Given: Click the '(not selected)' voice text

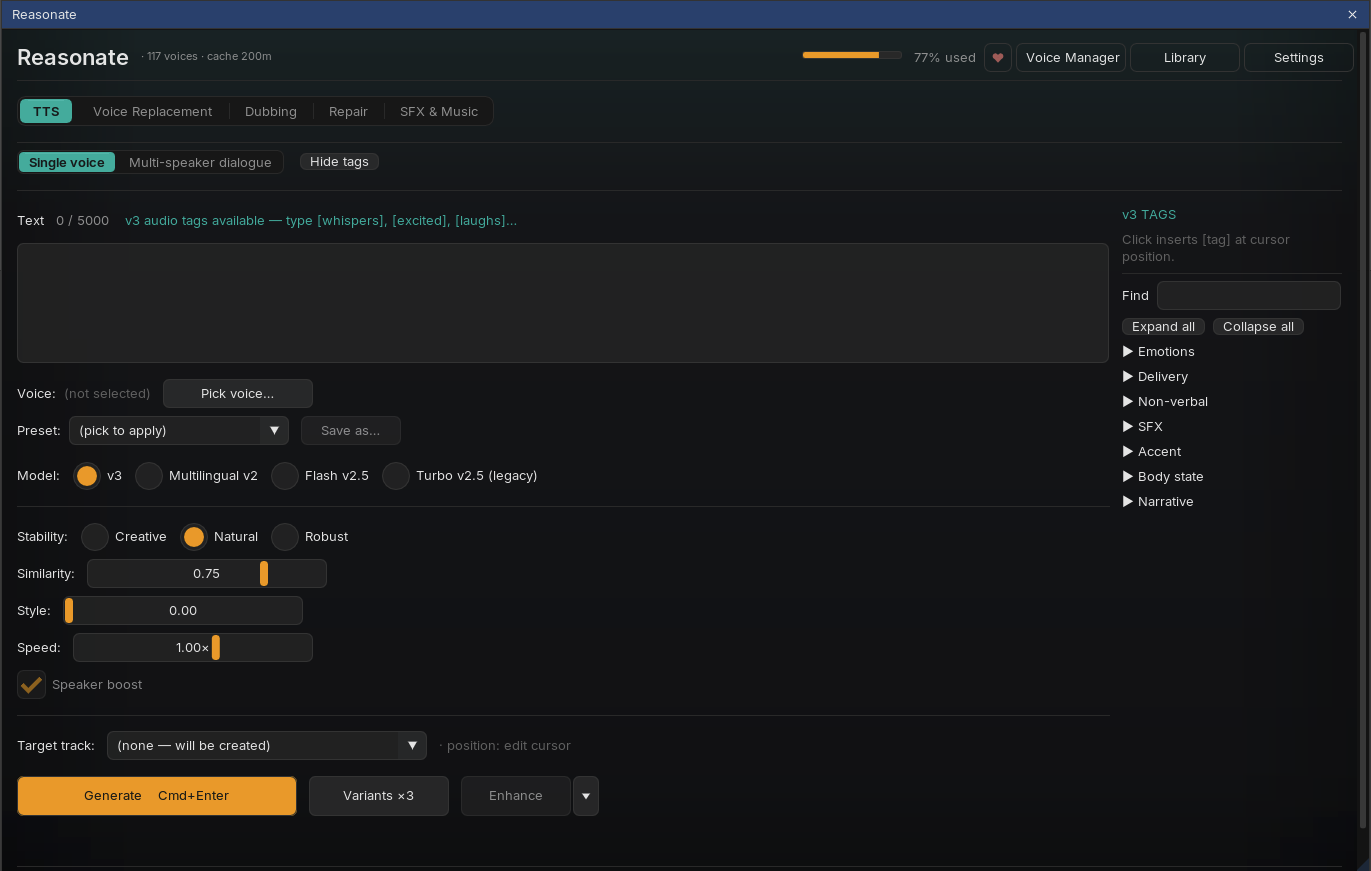Looking at the screenshot, I should point(107,394).
